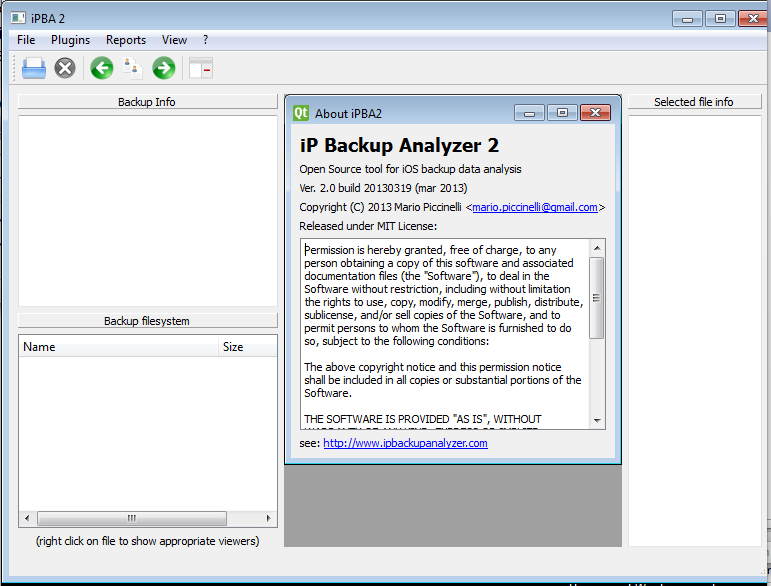771x586 pixels.
Task: Click the green right arrow toolbar icon
Action: click(164, 68)
